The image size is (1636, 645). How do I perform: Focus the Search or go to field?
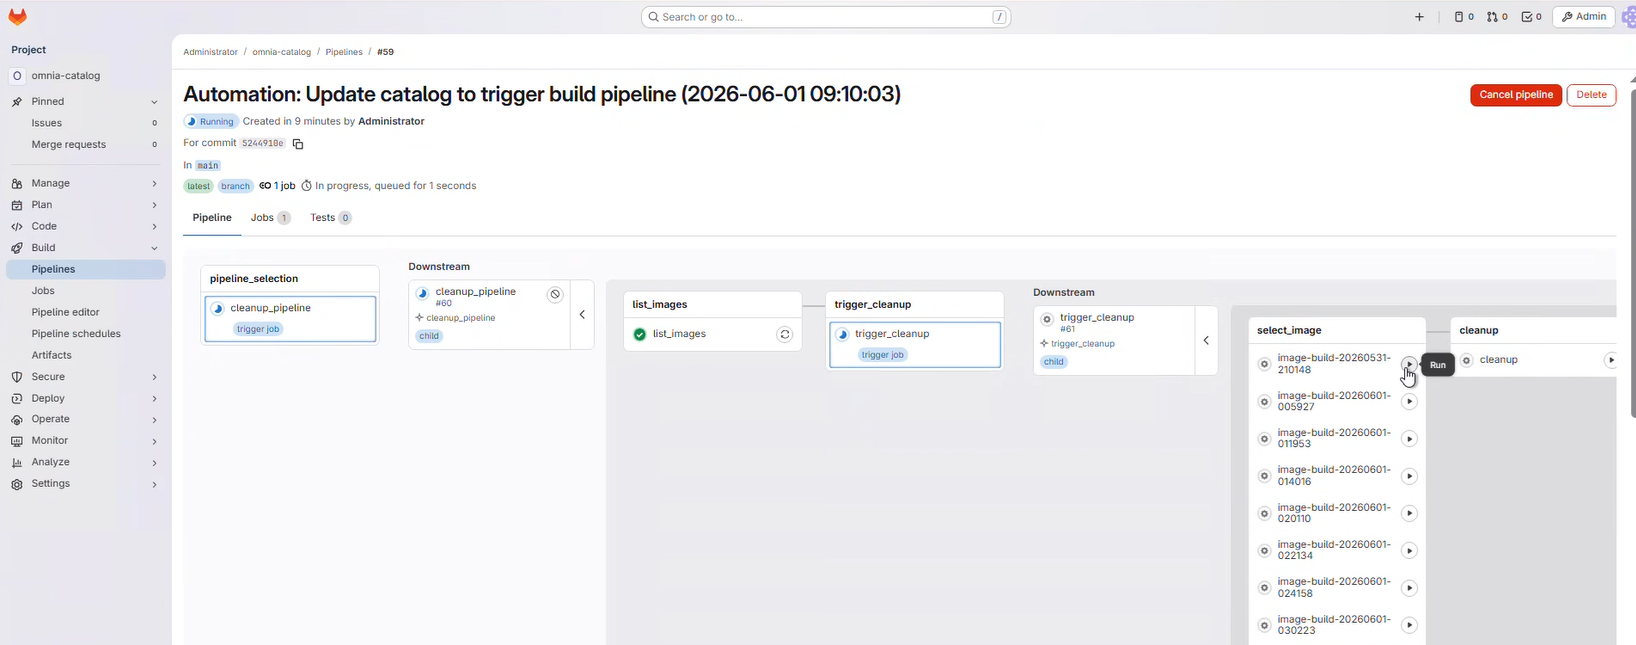(x=826, y=17)
